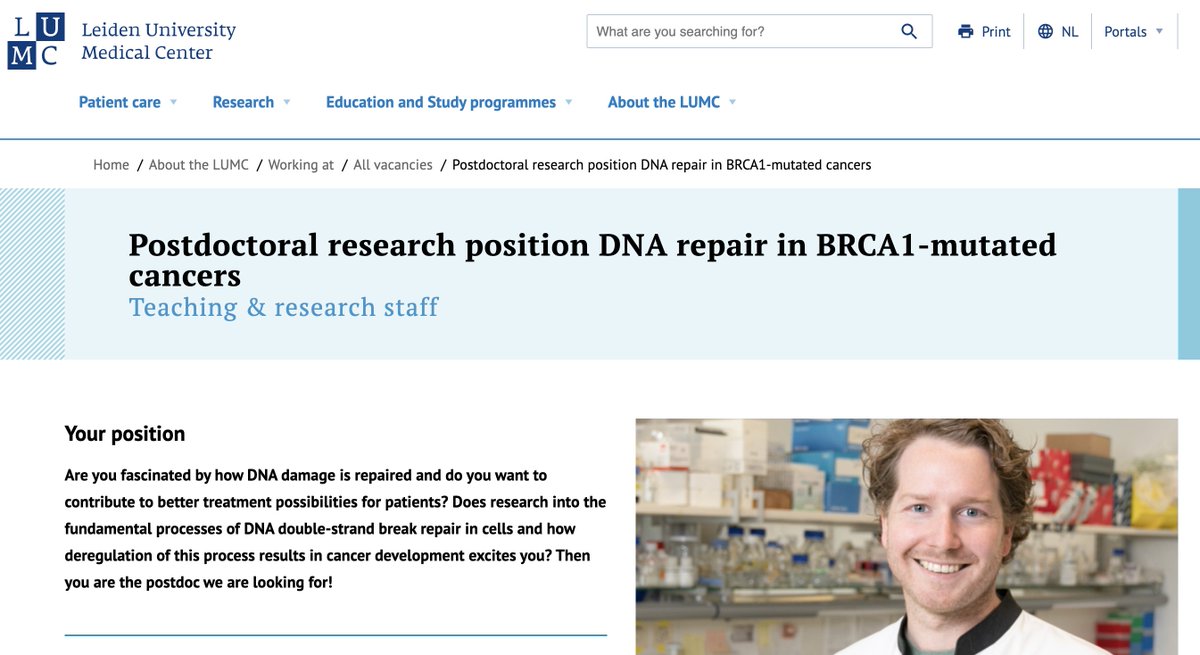Open 'Working at' breadcrumb link
The height and width of the screenshot is (655, 1200).
(x=301, y=164)
